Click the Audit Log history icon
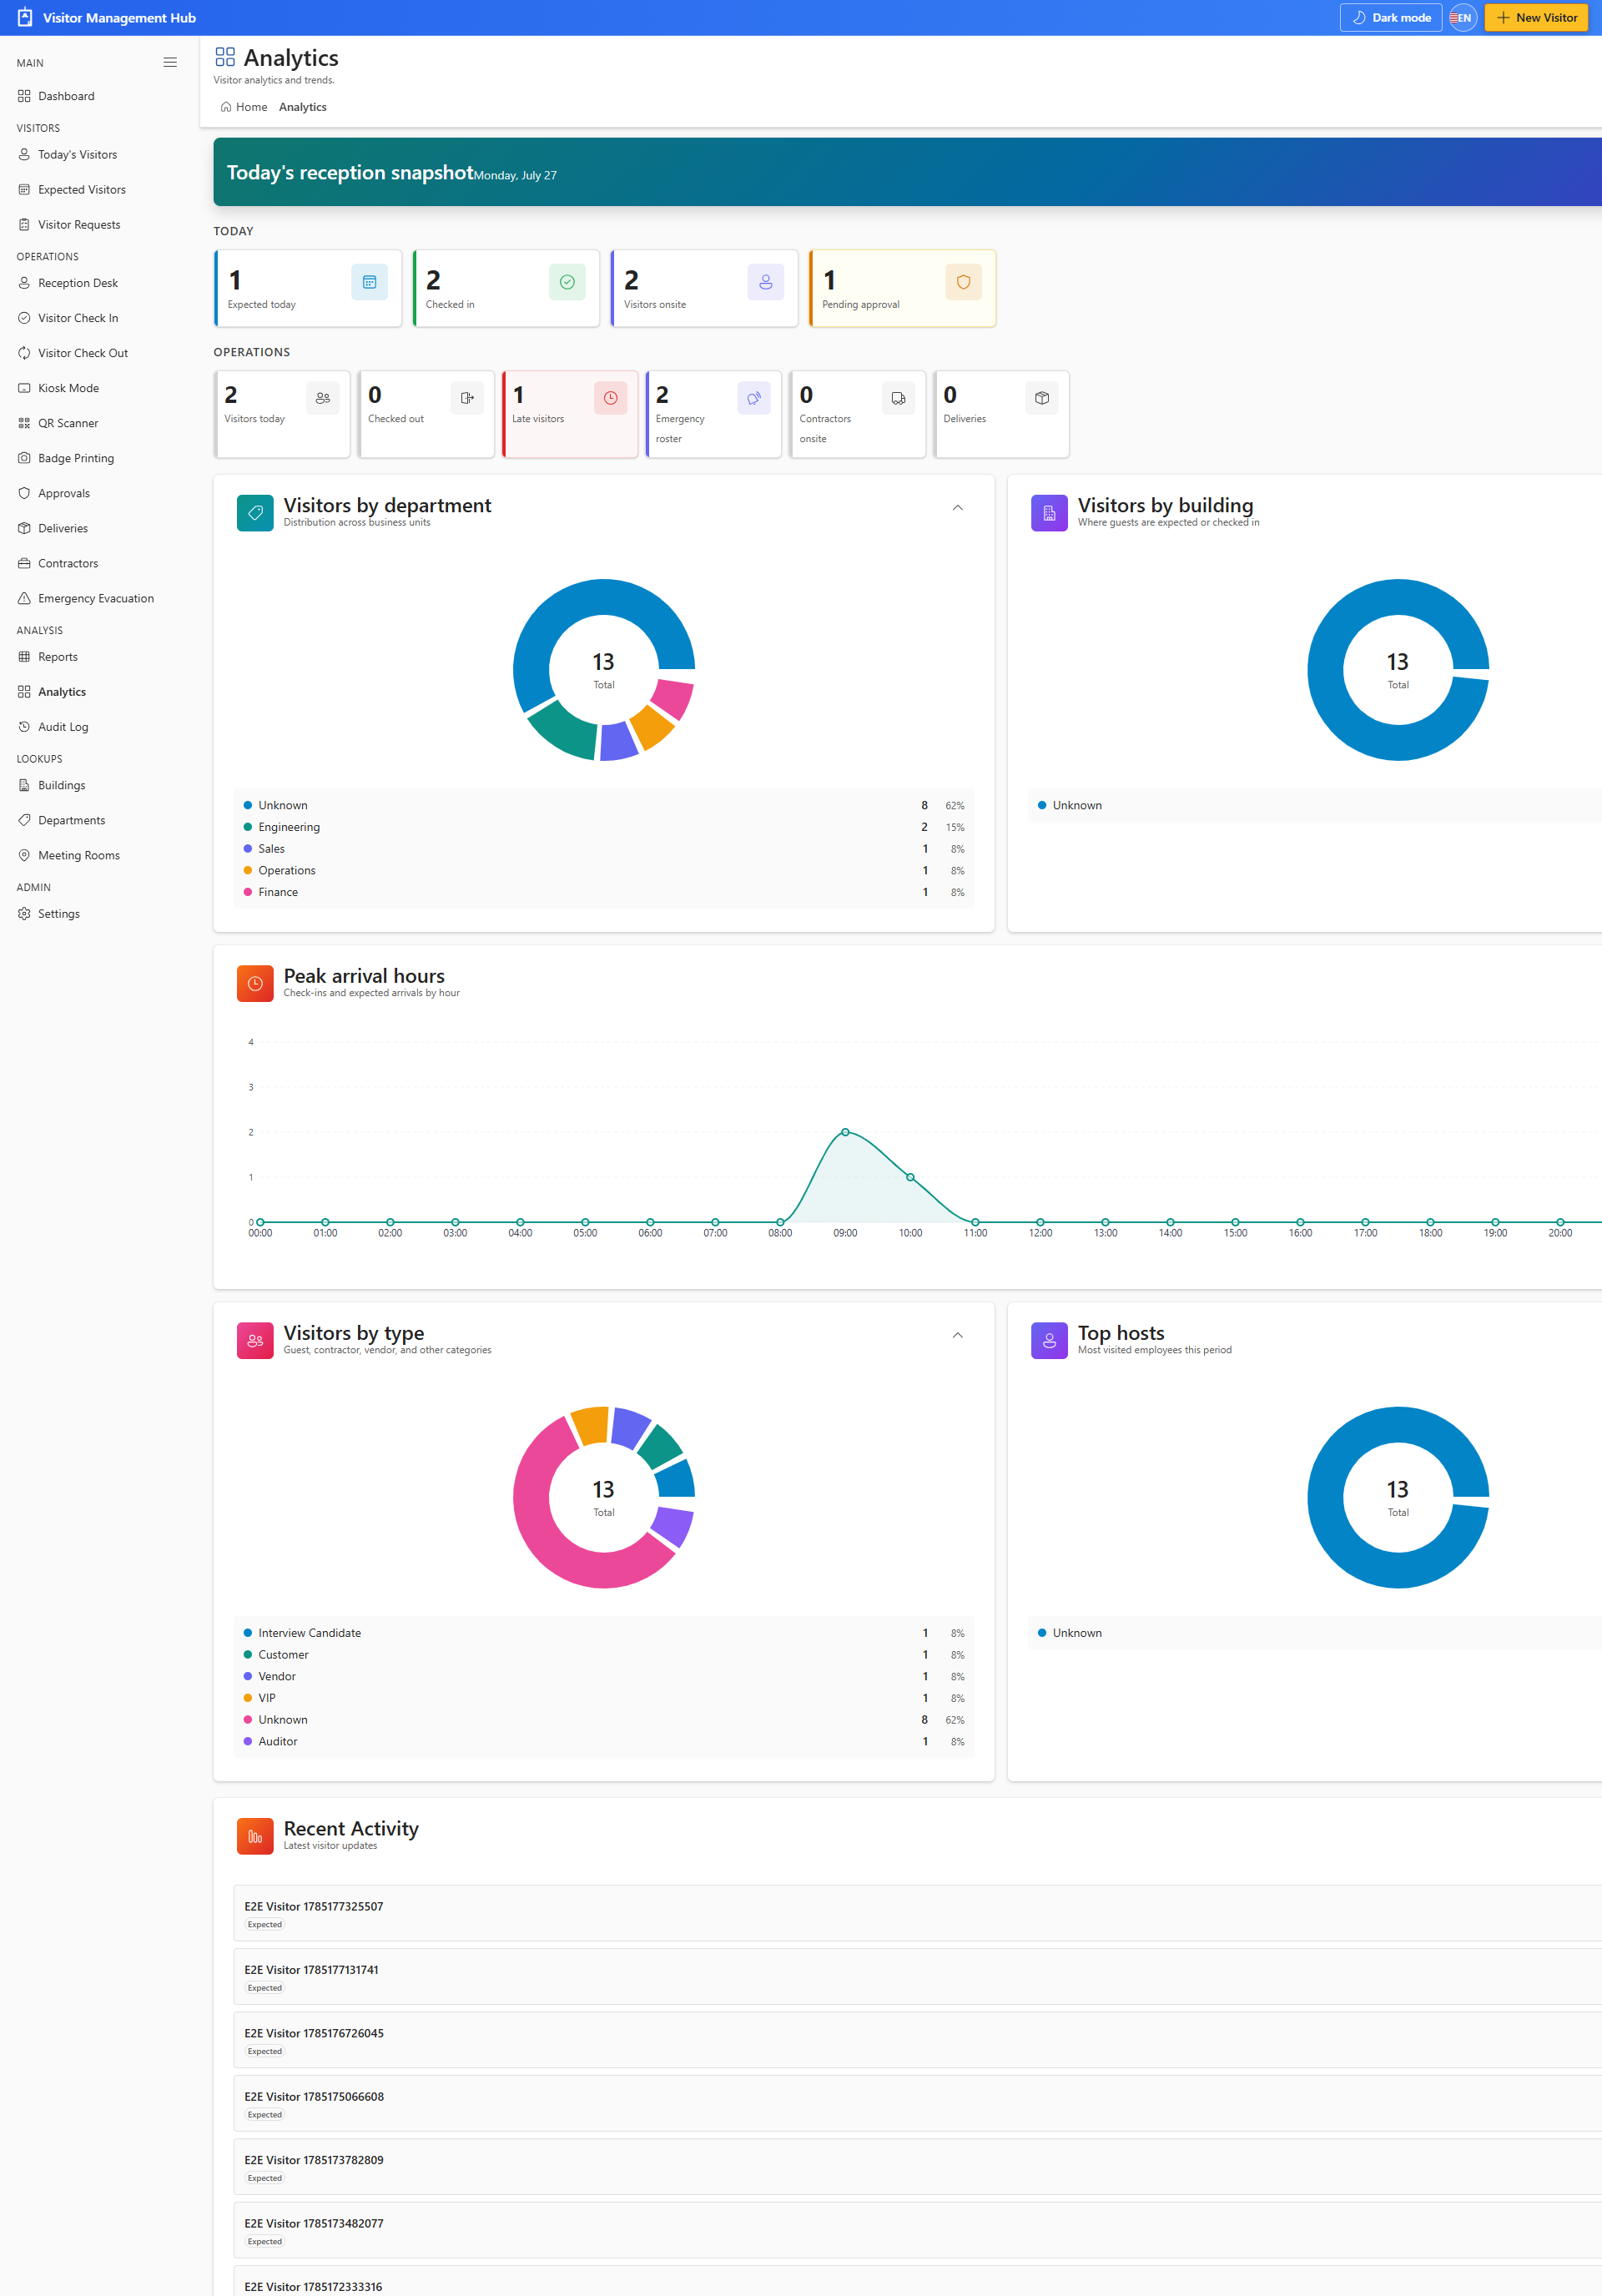Viewport: 1602px width, 2296px height. click(24, 727)
